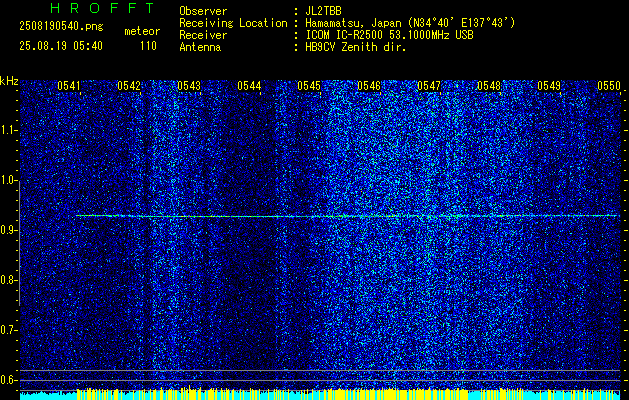629x400 pixels.
Task: Click the observer callsign JL2TBB
Action: coord(323,11)
